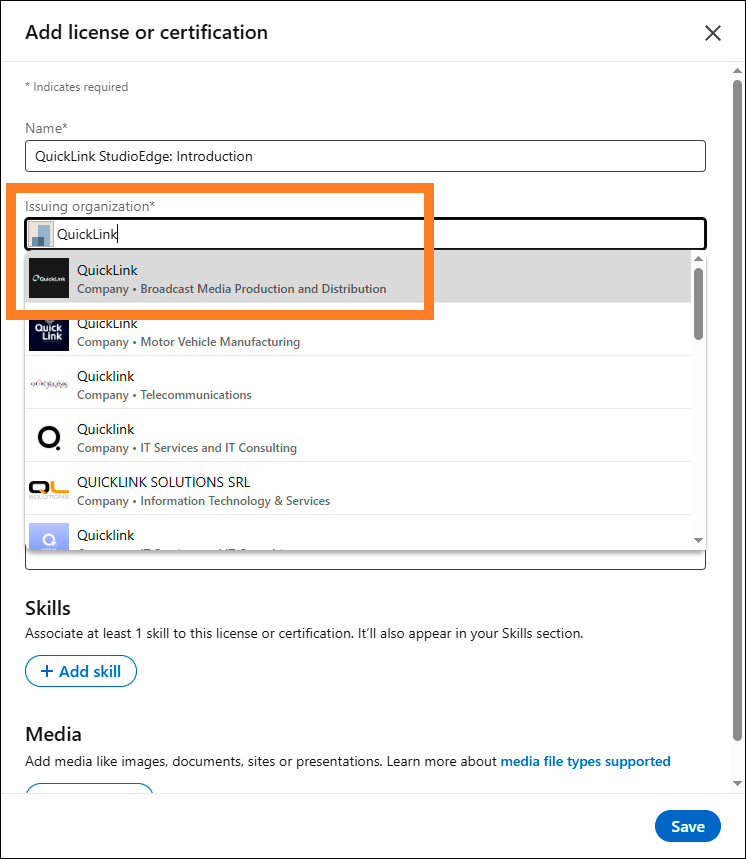Click the Issuing organization input with QuickLink typed
746x859 pixels.
pyautogui.click(x=365, y=234)
